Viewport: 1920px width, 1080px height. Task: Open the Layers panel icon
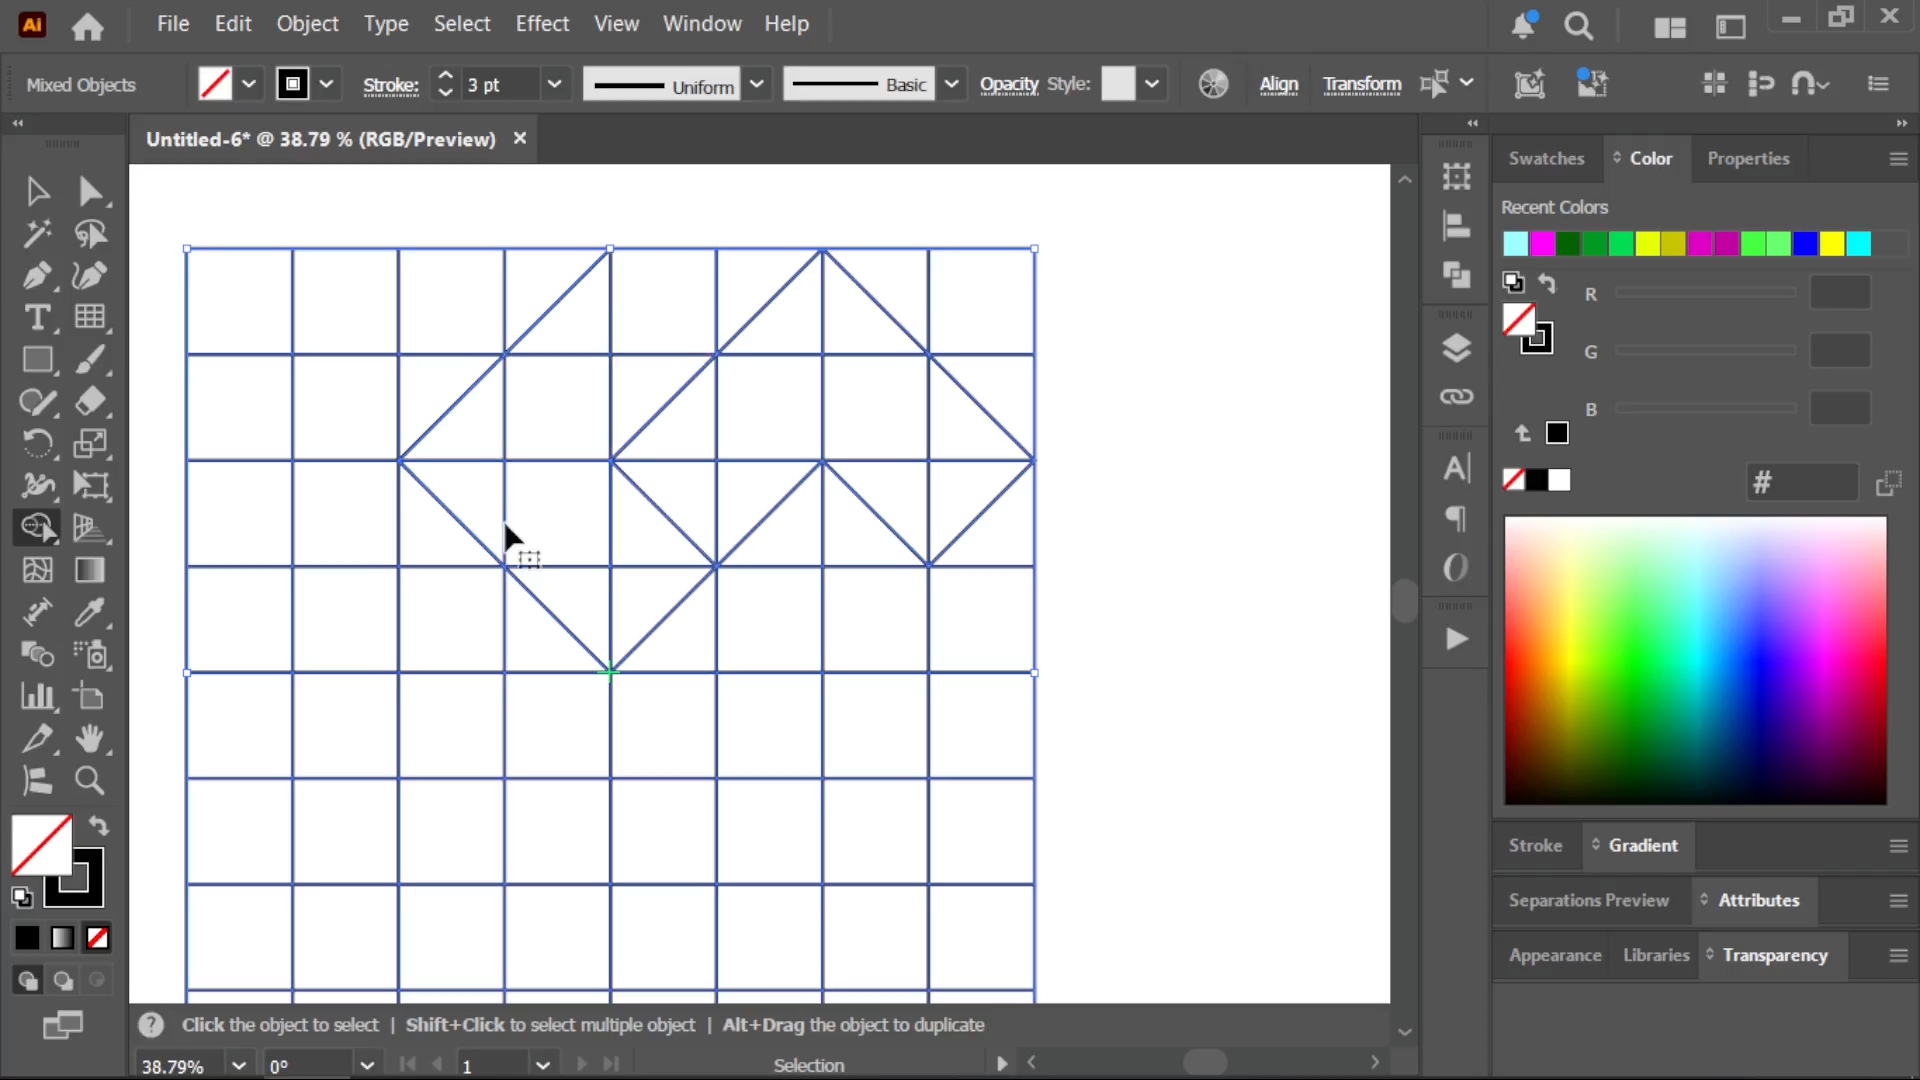click(x=1456, y=348)
